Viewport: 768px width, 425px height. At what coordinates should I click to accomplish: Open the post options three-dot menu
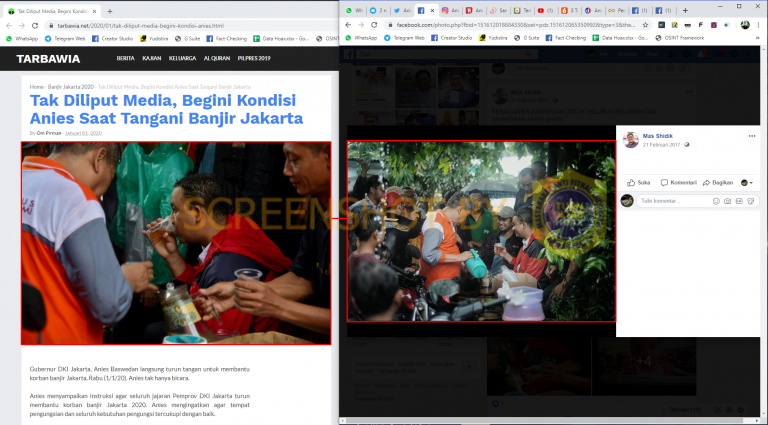pos(752,136)
